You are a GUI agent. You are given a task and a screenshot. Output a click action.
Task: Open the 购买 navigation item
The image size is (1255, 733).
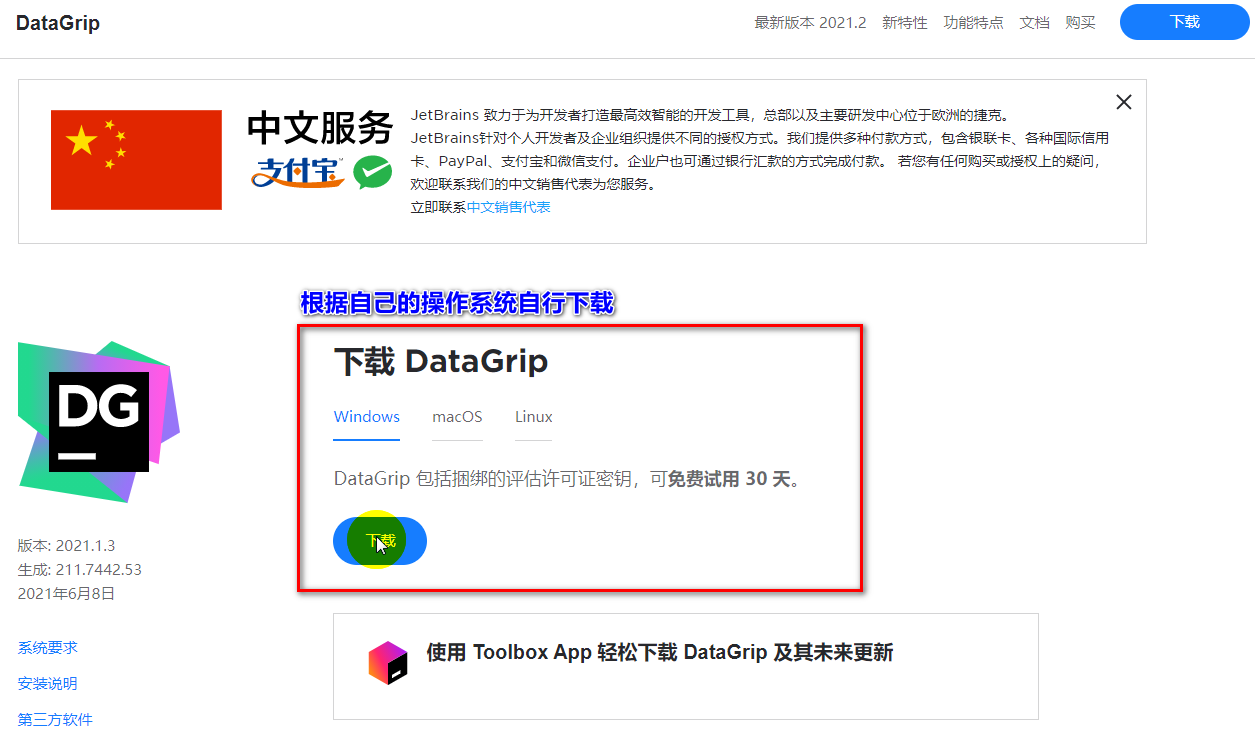click(1081, 22)
